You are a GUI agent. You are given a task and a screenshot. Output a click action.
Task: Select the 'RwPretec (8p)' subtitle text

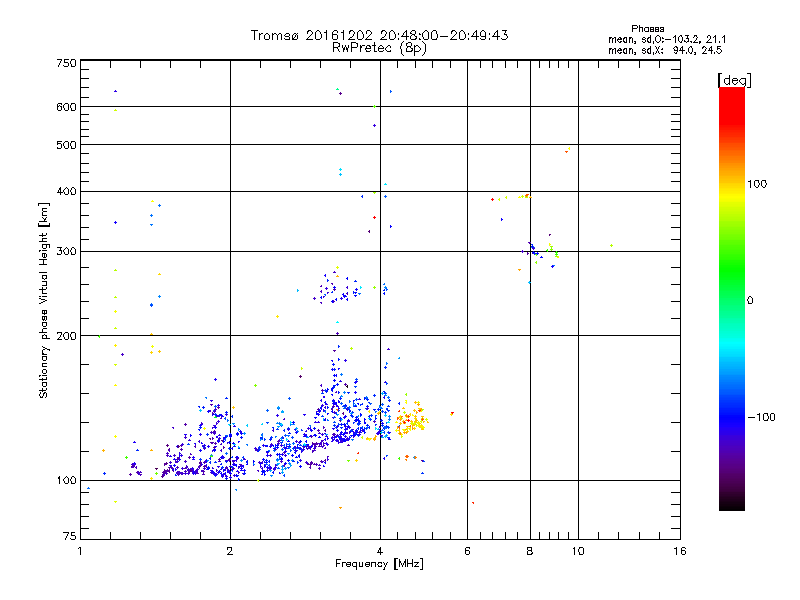coord(379,48)
